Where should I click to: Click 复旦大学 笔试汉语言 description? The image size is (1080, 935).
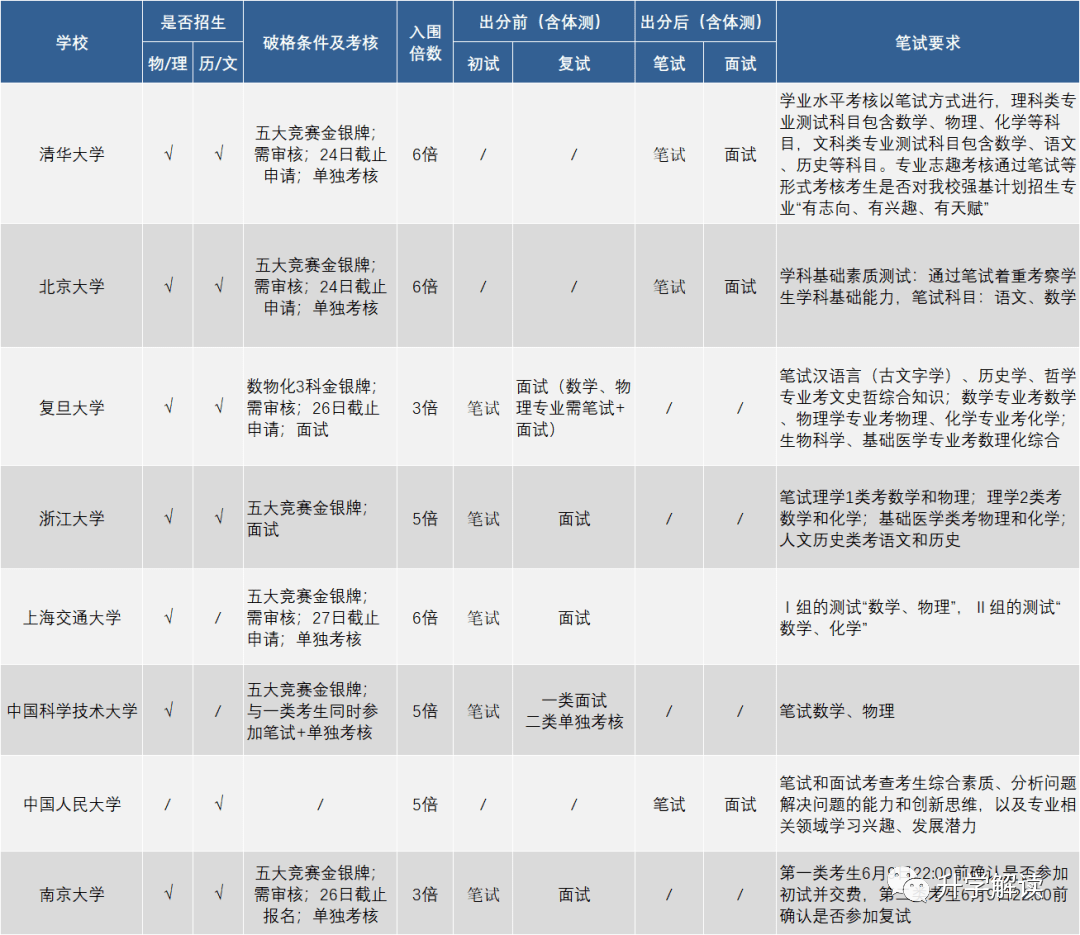tap(927, 408)
